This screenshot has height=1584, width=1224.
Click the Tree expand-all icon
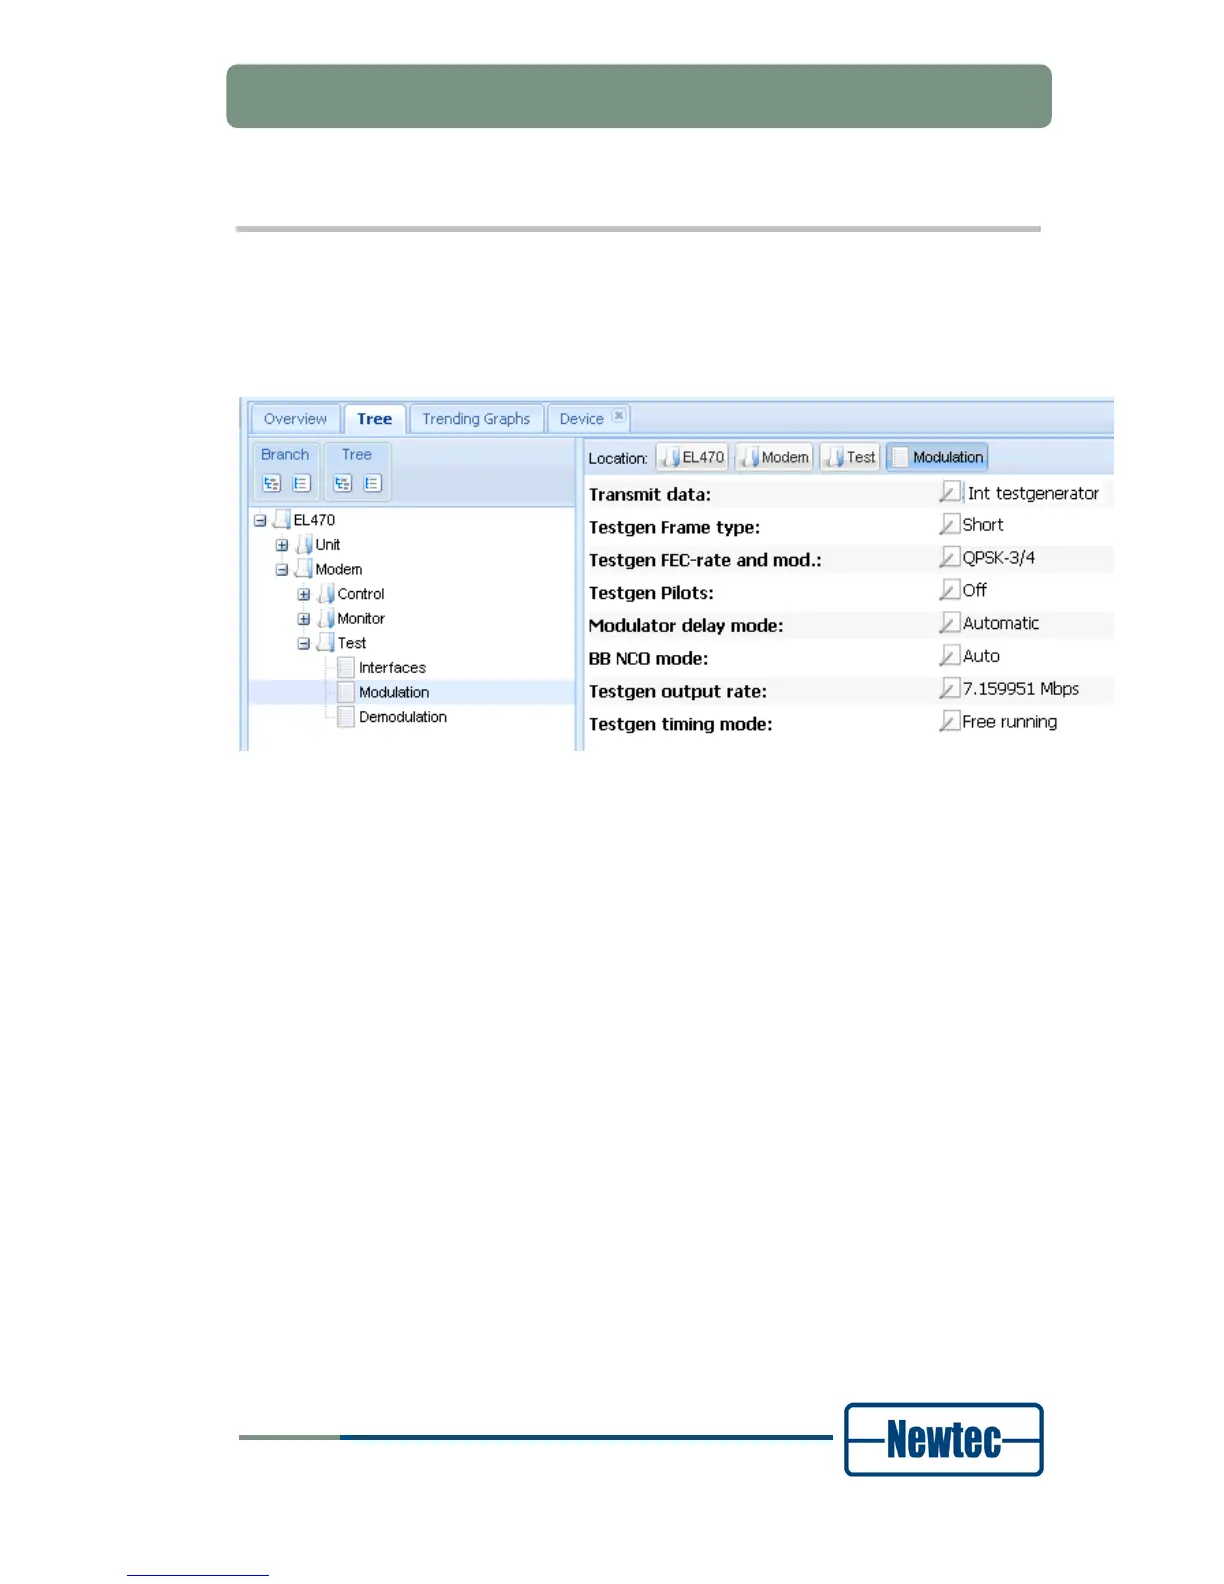(x=343, y=483)
